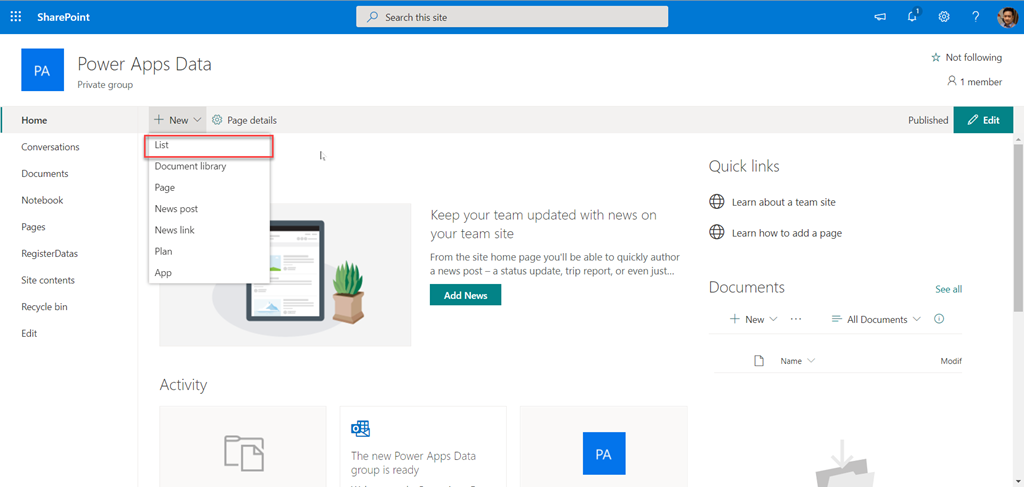Click the megaphone feedback icon
This screenshot has height=487, width=1024.
(880, 17)
